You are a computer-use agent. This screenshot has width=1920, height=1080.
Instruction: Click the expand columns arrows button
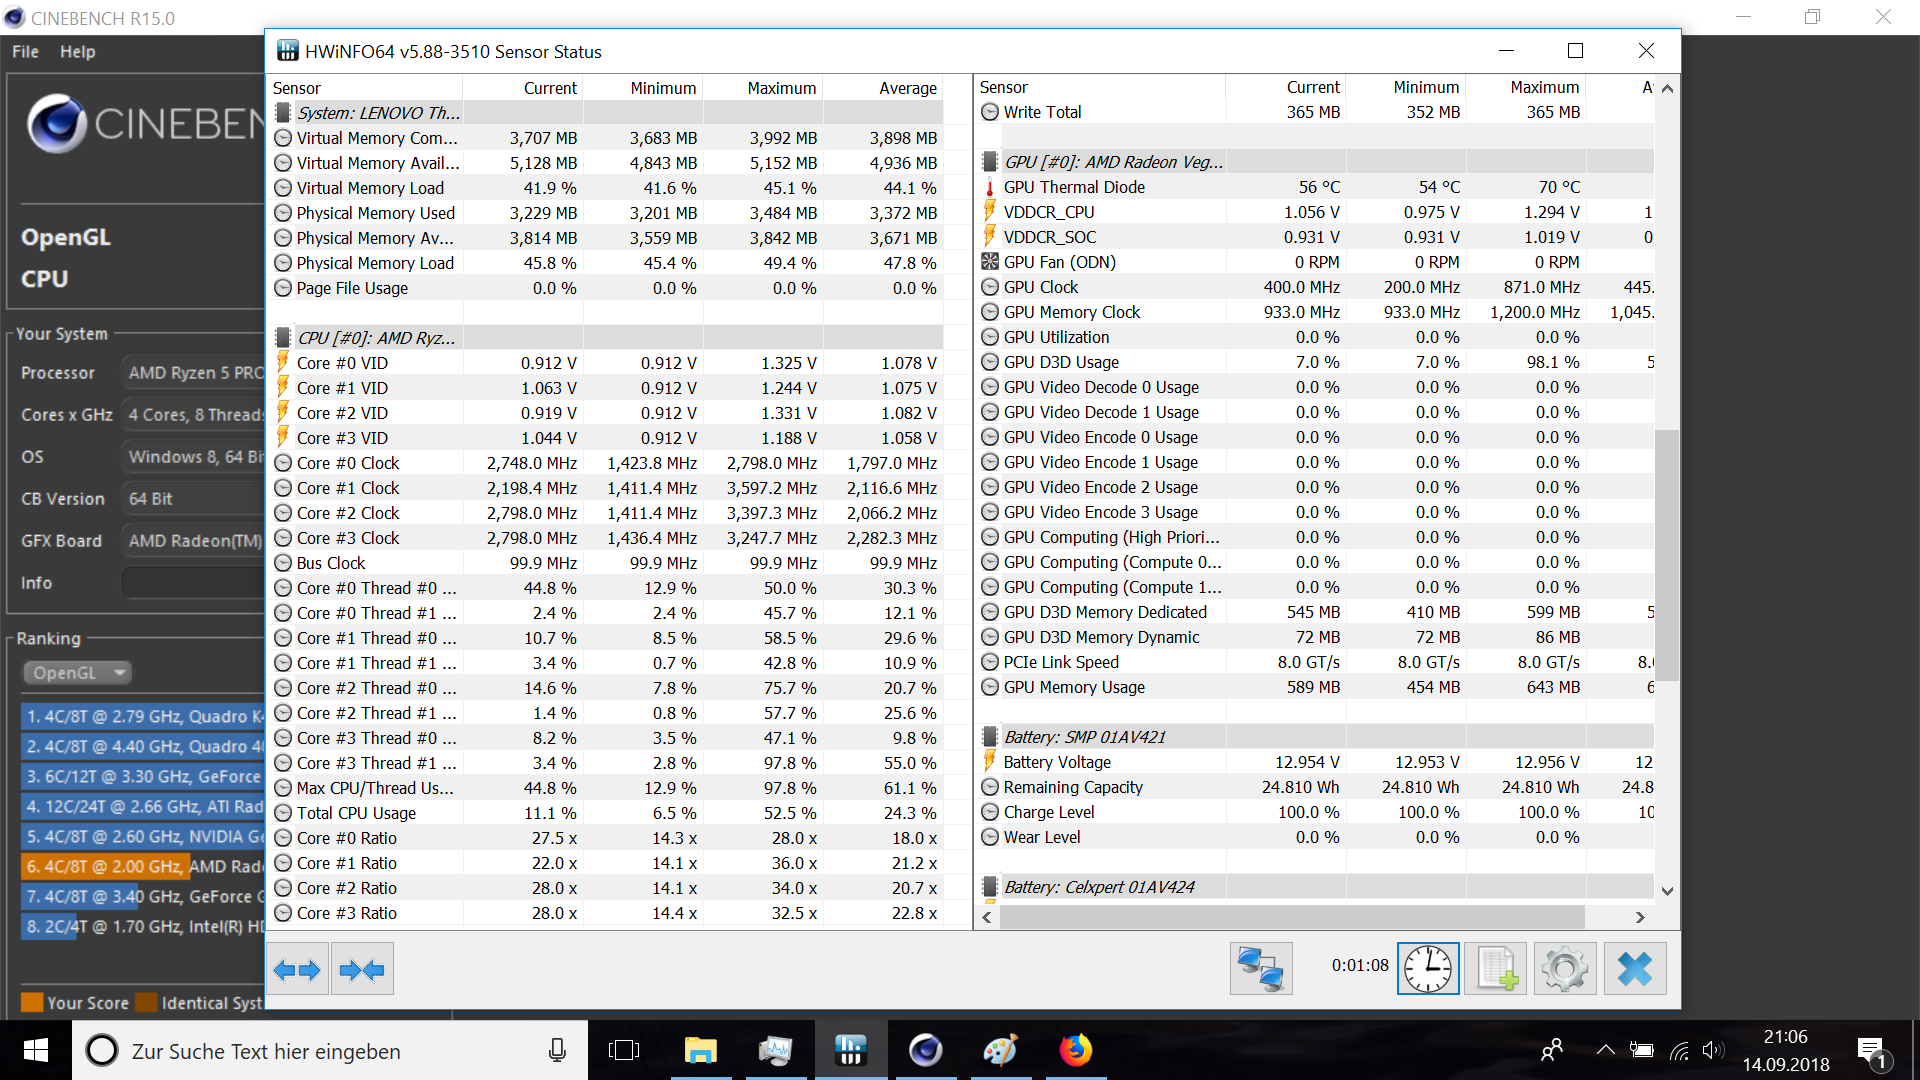coord(297,969)
